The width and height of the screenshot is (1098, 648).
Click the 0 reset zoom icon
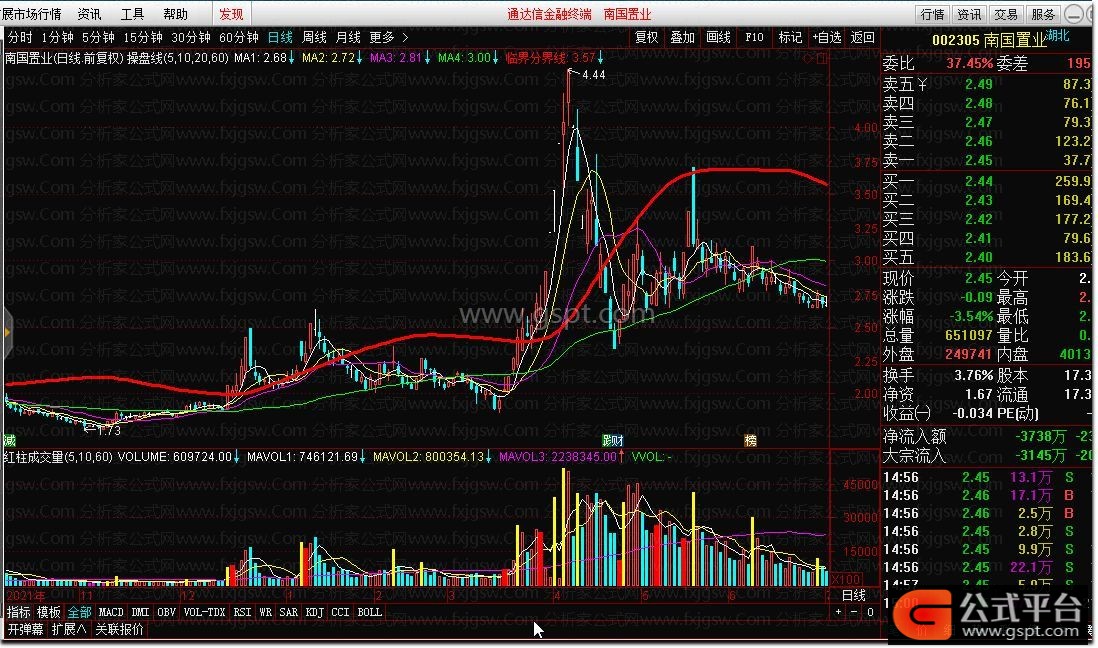click(x=870, y=612)
